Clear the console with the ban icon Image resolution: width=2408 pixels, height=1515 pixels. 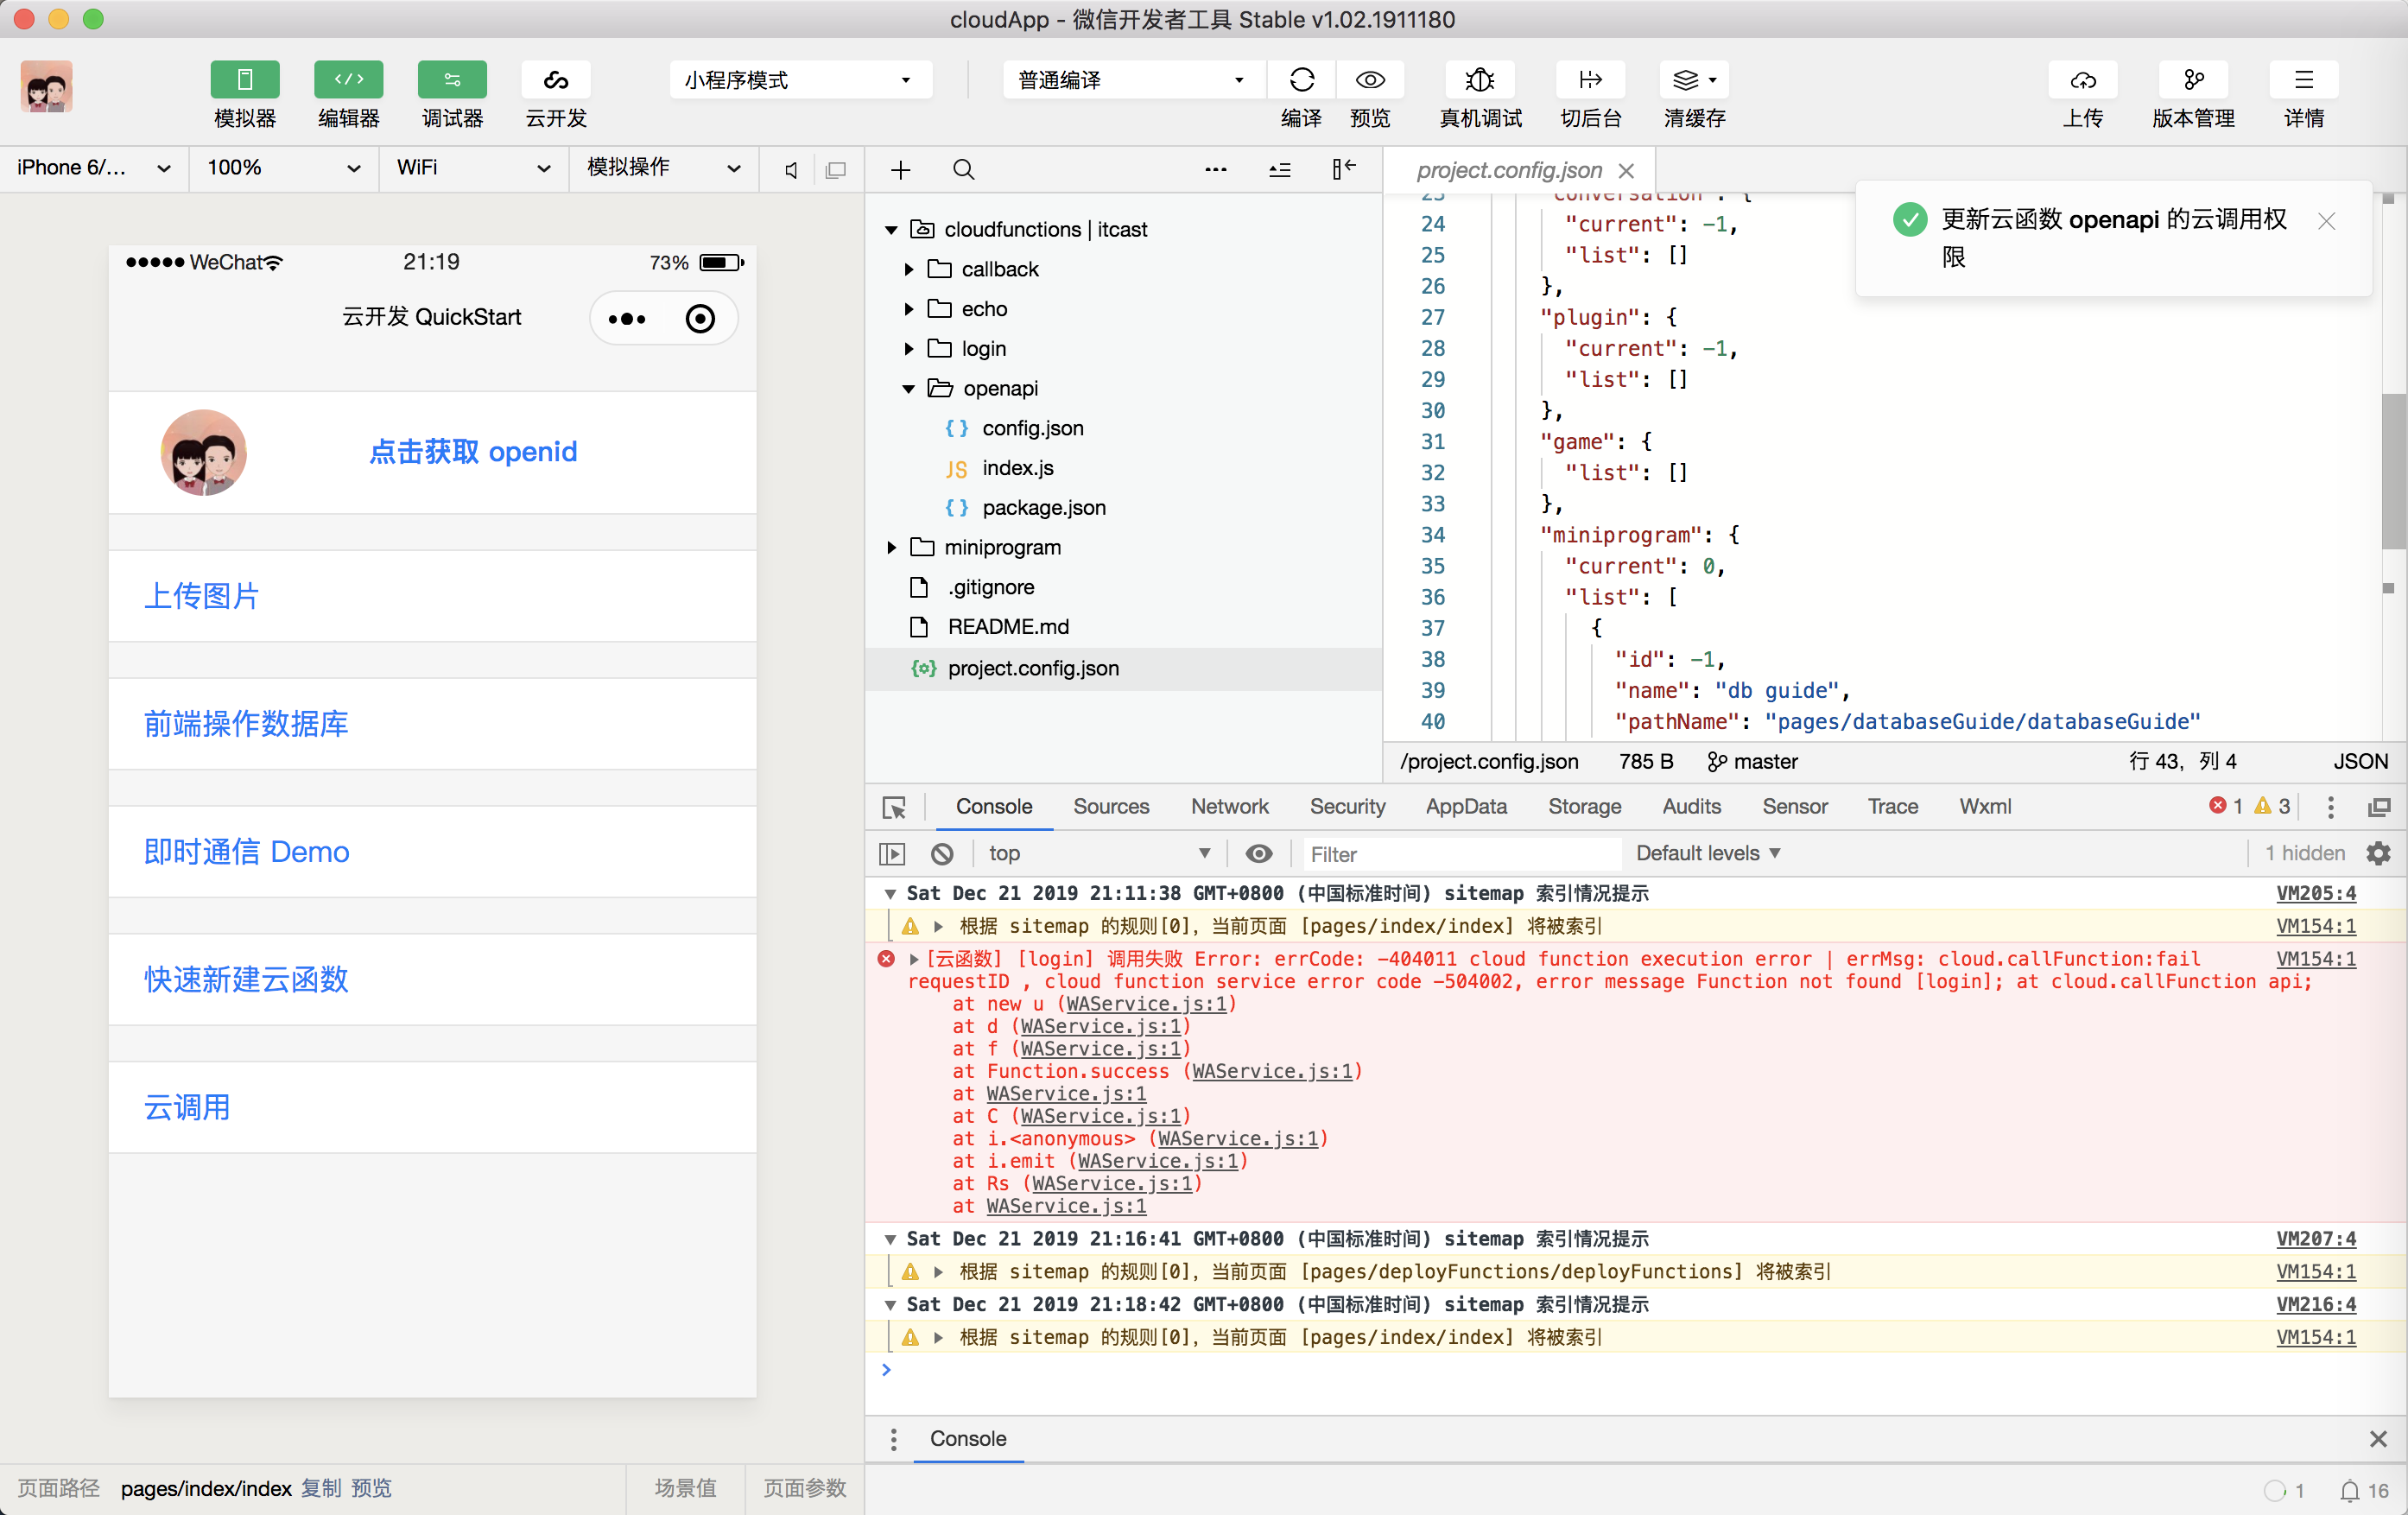[942, 854]
